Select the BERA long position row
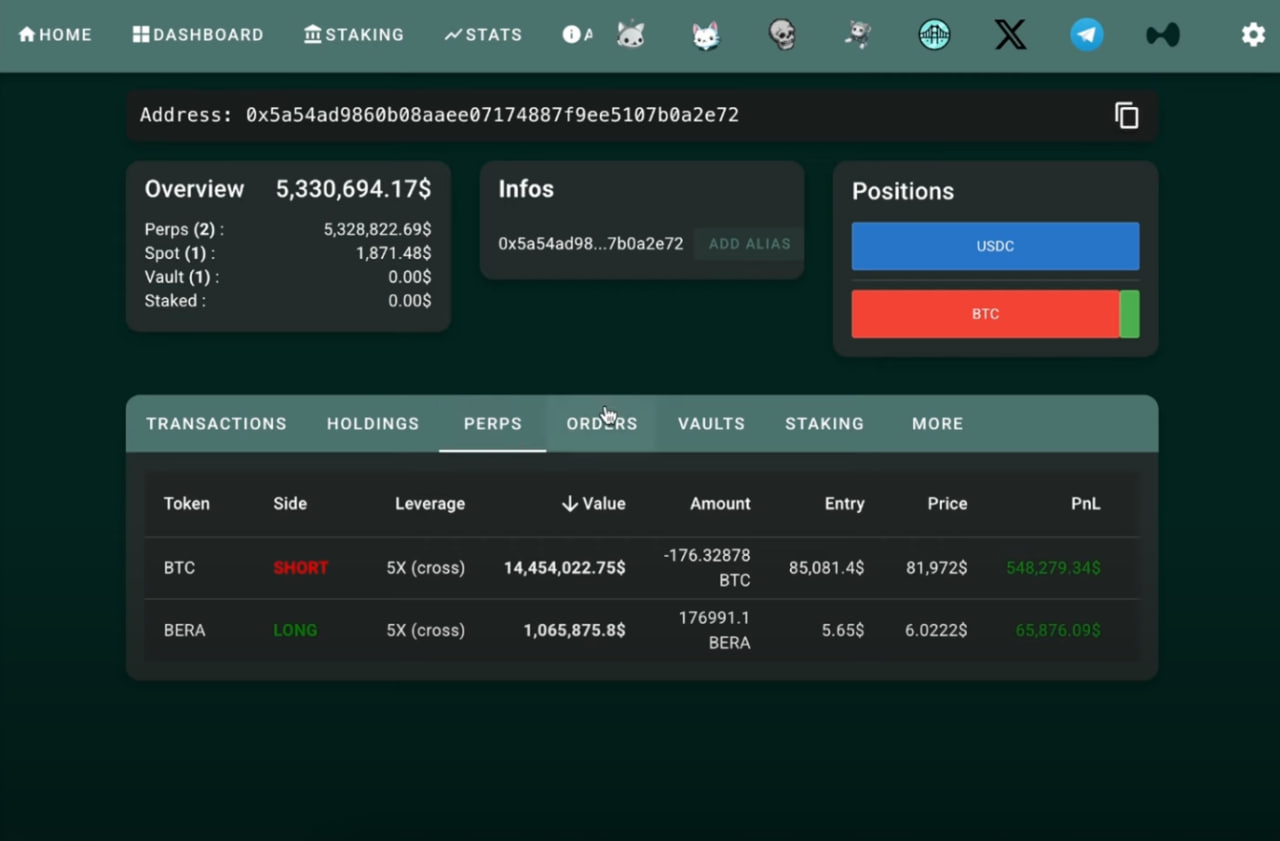Screen dimensions: 1280x841 pyautogui.click(x=640, y=630)
